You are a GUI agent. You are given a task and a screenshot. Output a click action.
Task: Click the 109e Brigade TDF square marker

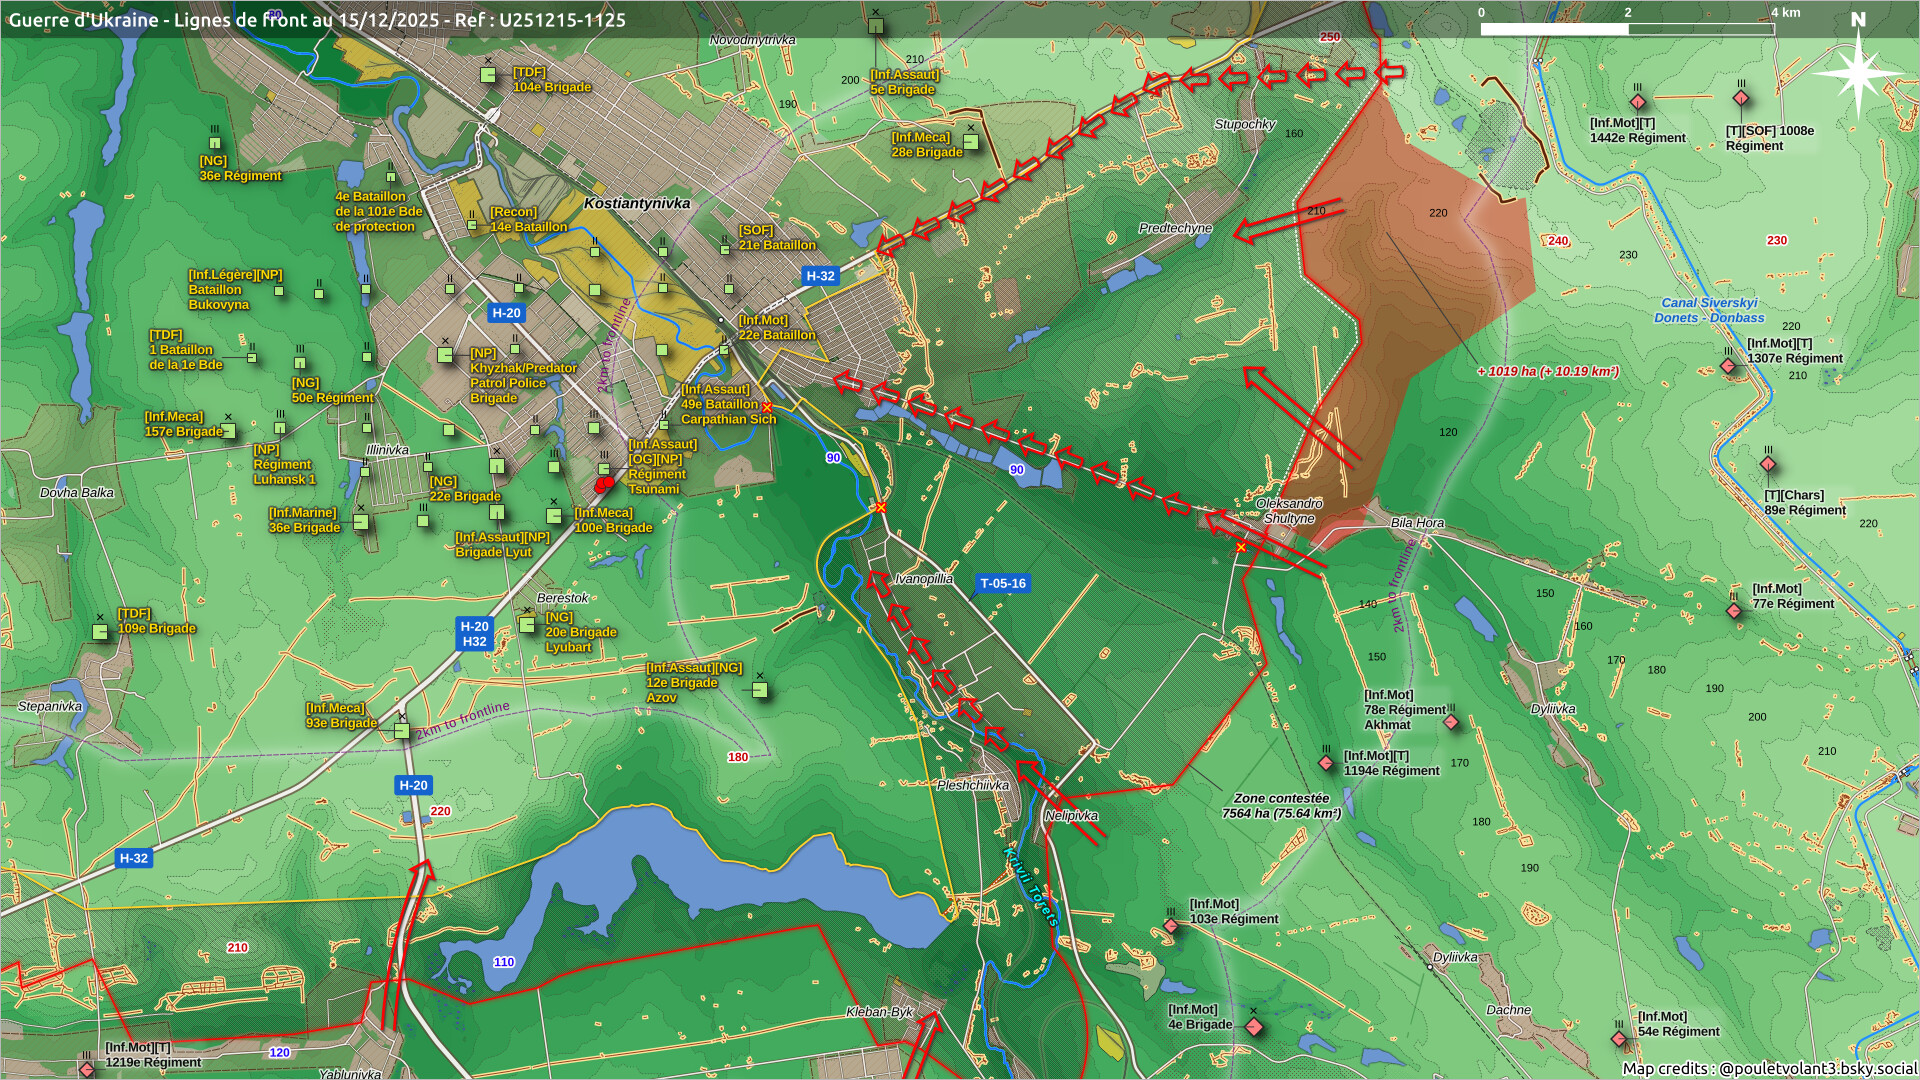tap(100, 632)
